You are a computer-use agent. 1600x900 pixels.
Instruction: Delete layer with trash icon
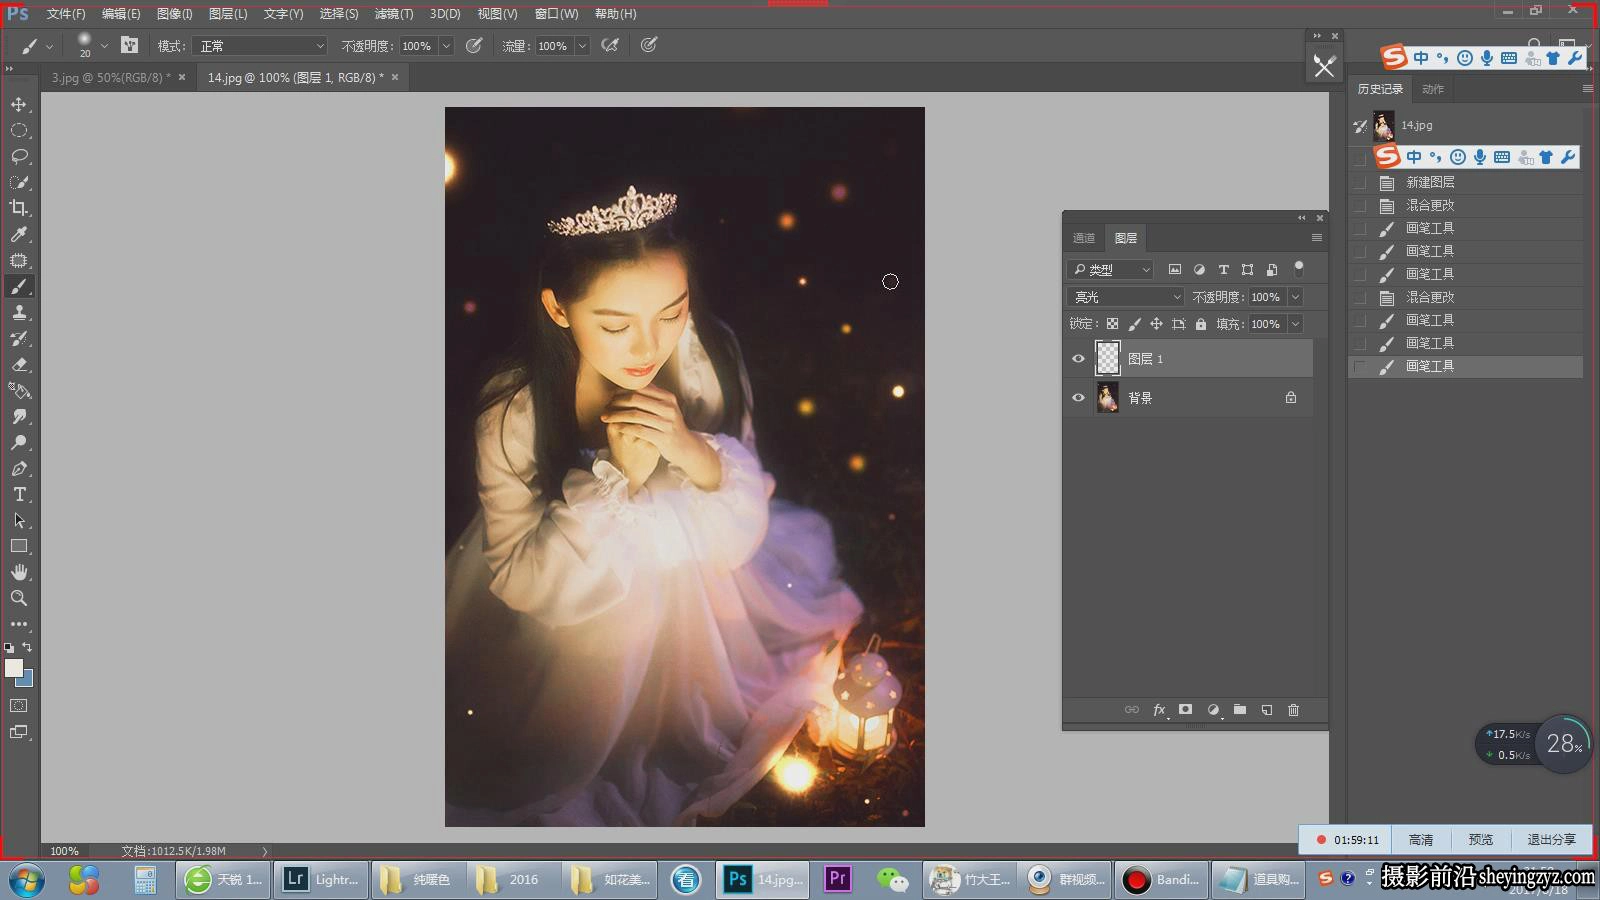pyautogui.click(x=1293, y=709)
